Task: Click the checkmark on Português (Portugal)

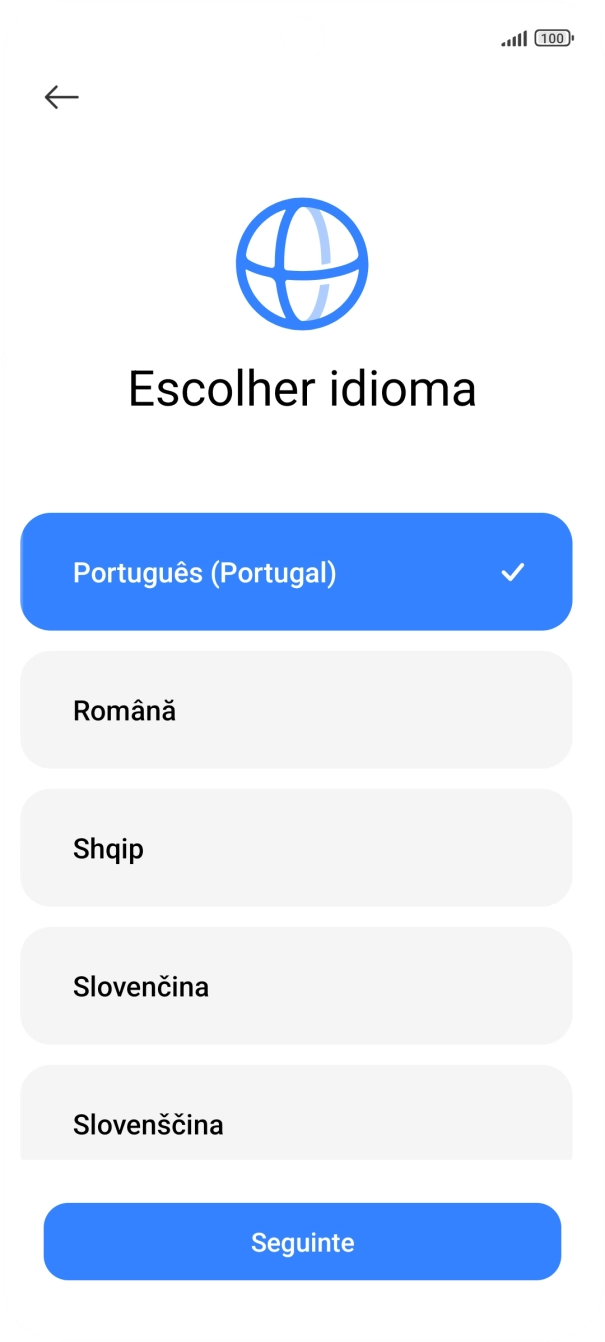Action: point(515,571)
